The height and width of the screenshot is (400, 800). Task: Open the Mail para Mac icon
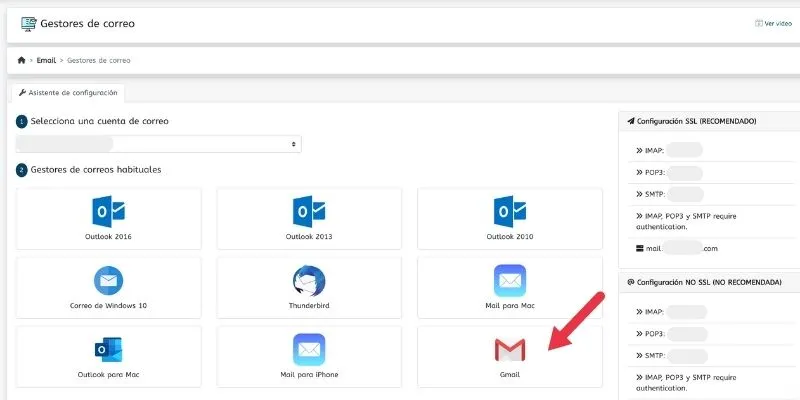click(x=510, y=281)
